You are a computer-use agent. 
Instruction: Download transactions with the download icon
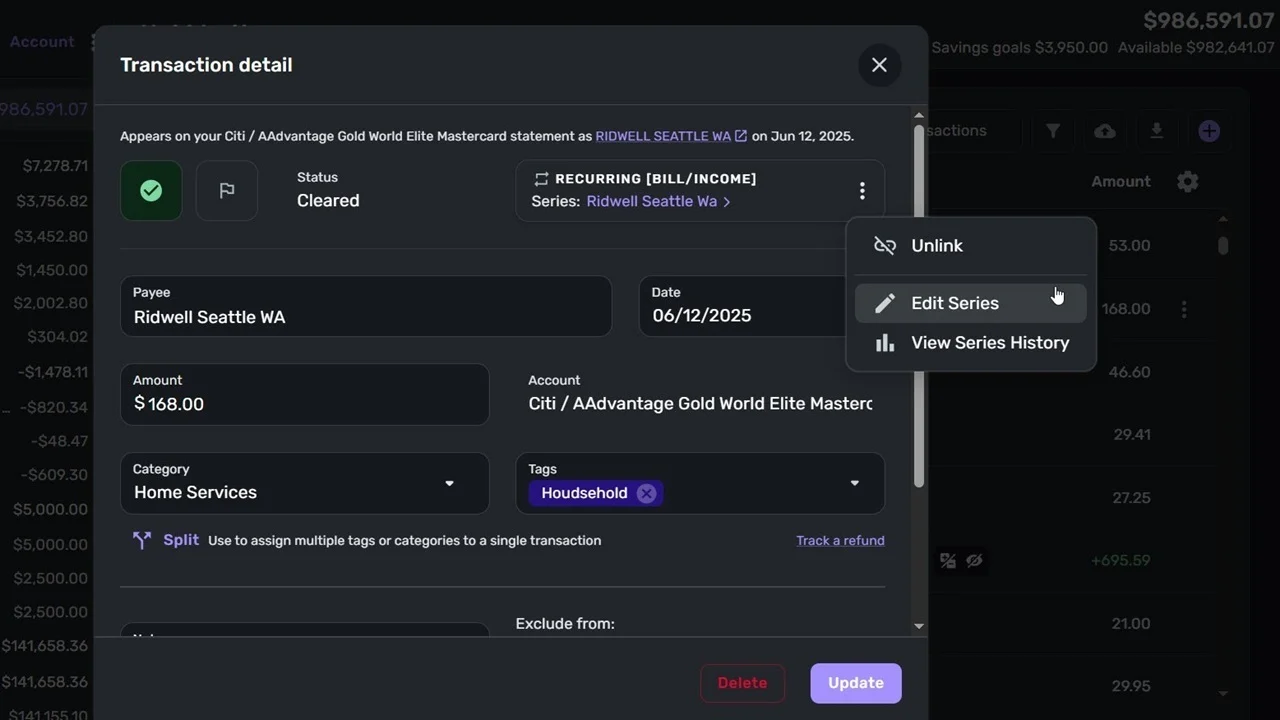click(x=1156, y=131)
